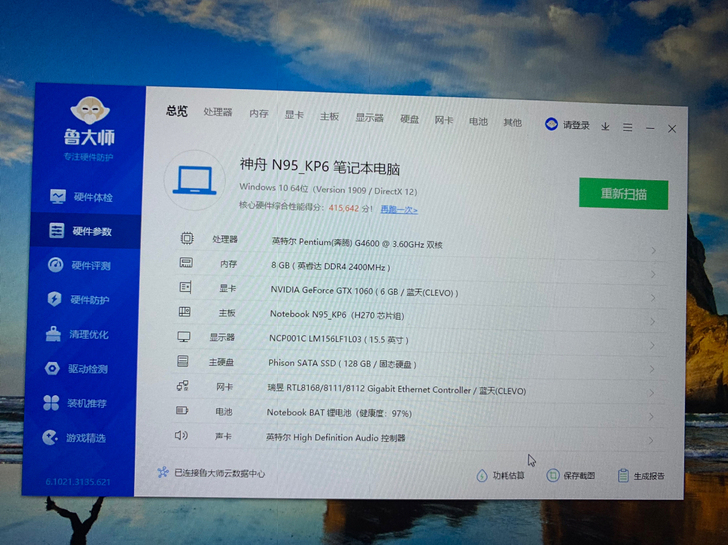The height and width of the screenshot is (545, 728).
Task: Click the Notebook BAT battery health text
Action: pos(339,413)
